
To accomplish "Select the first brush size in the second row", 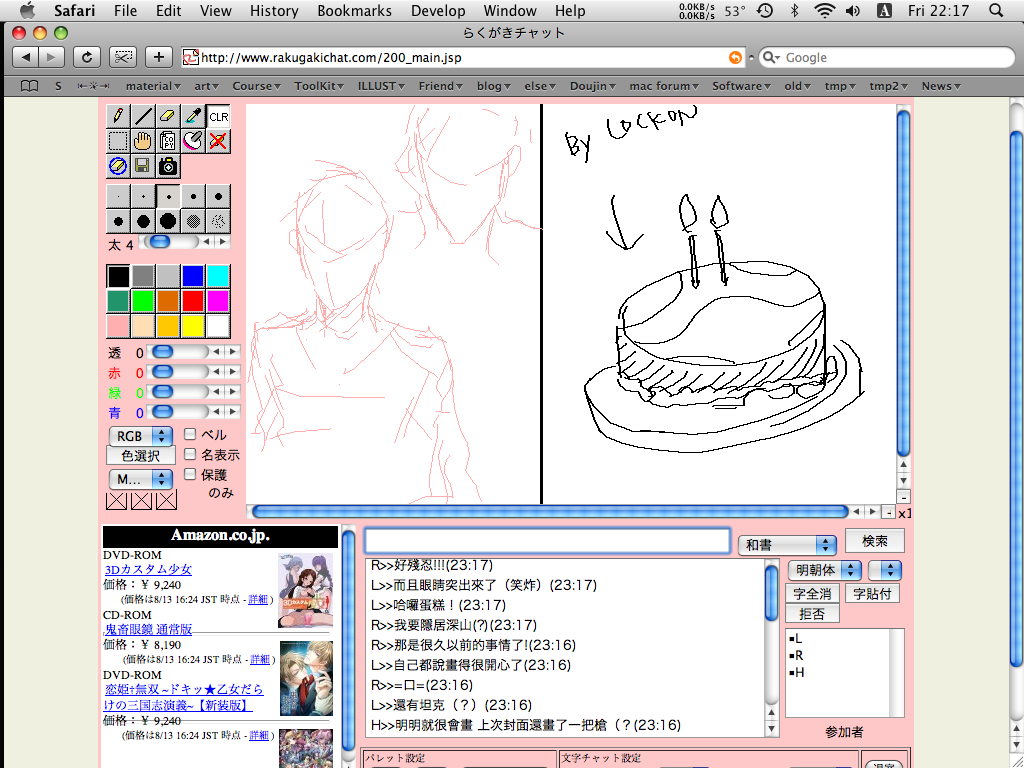I will [118, 221].
